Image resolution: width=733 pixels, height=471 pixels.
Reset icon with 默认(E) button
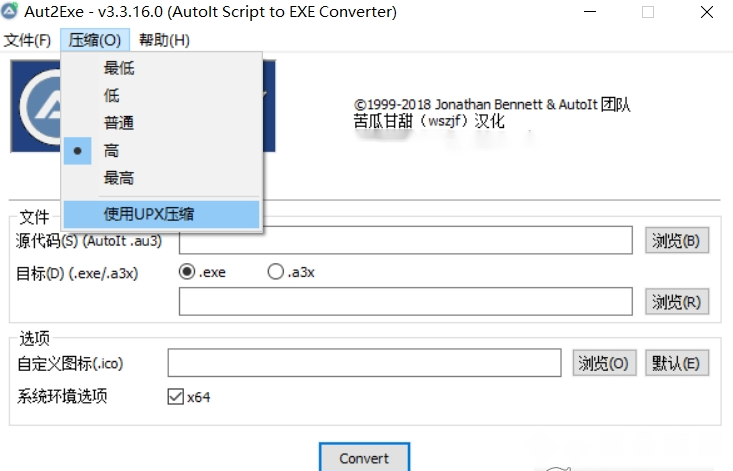click(x=677, y=363)
